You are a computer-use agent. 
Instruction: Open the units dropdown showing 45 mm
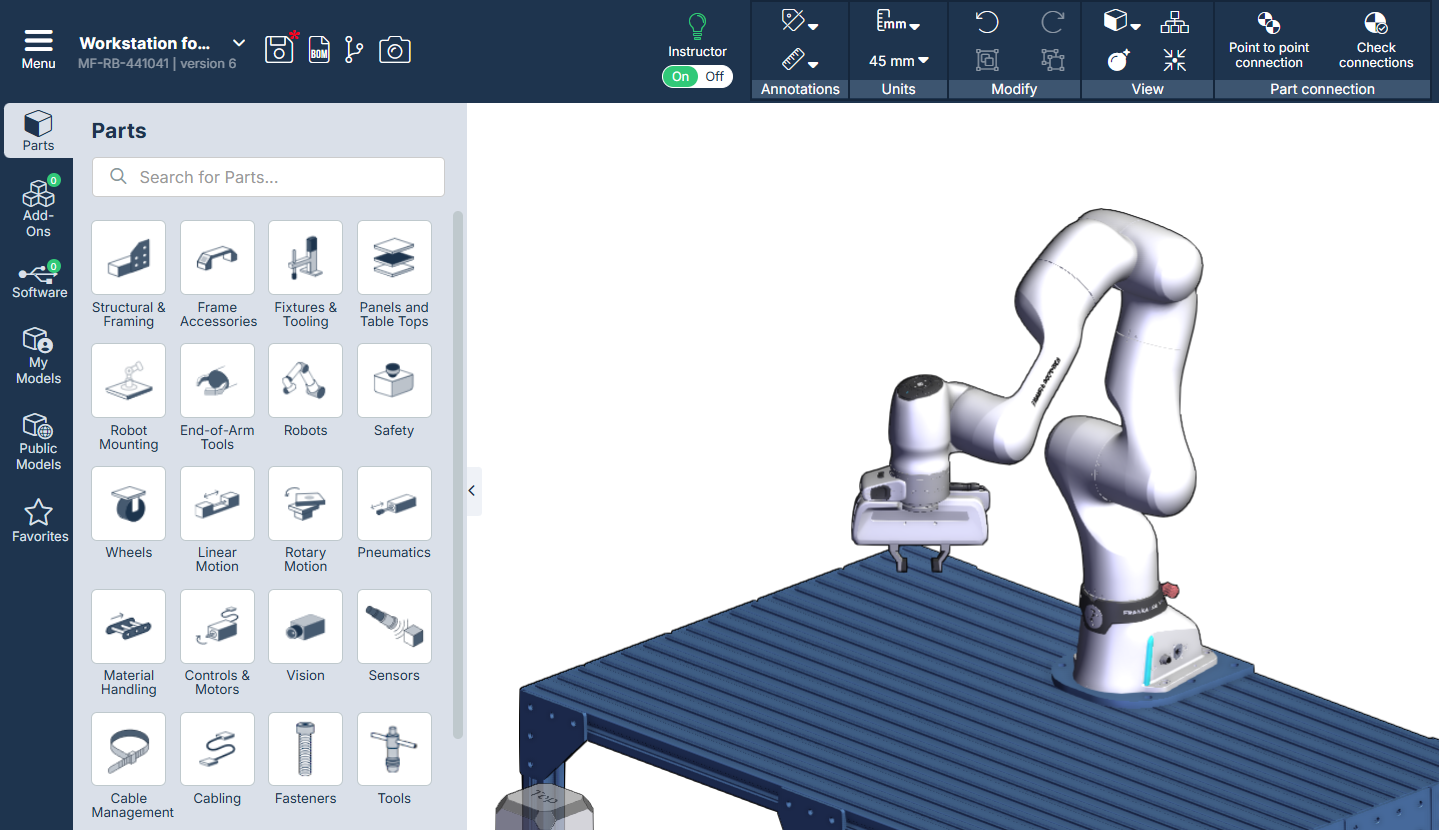897,60
